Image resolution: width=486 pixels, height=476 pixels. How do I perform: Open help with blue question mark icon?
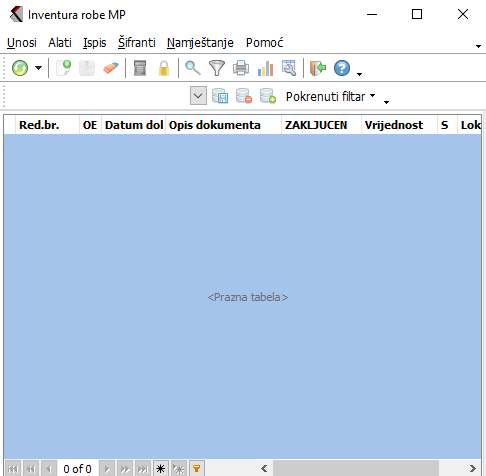point(342,68)
